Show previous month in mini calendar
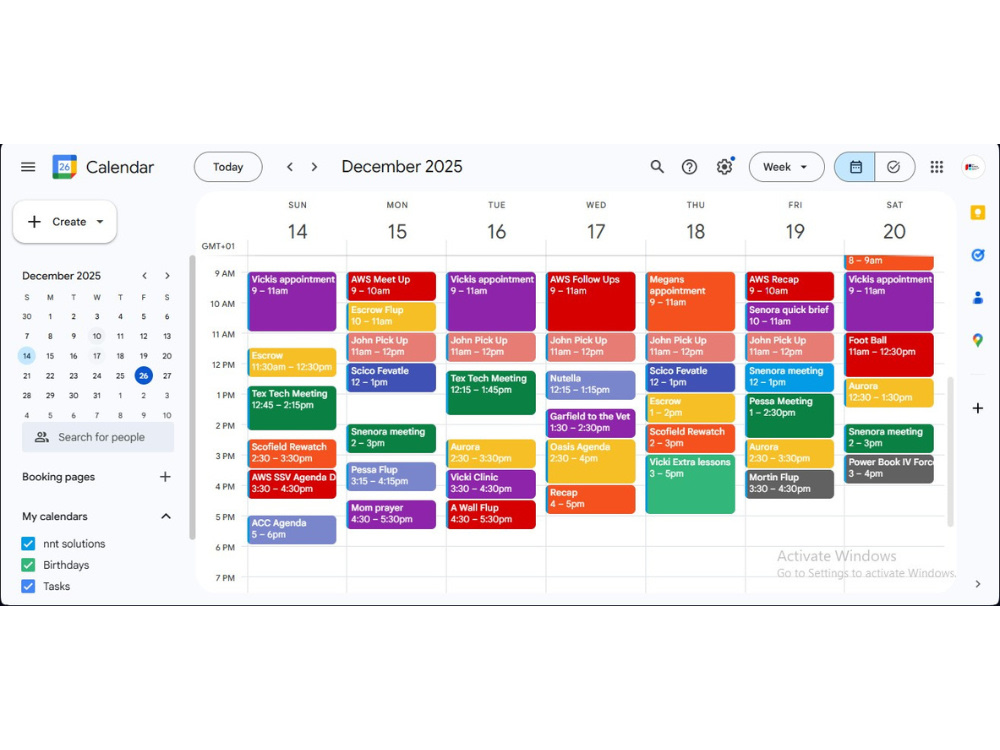This screenshot has width=1000, height=750. point(145,276)
